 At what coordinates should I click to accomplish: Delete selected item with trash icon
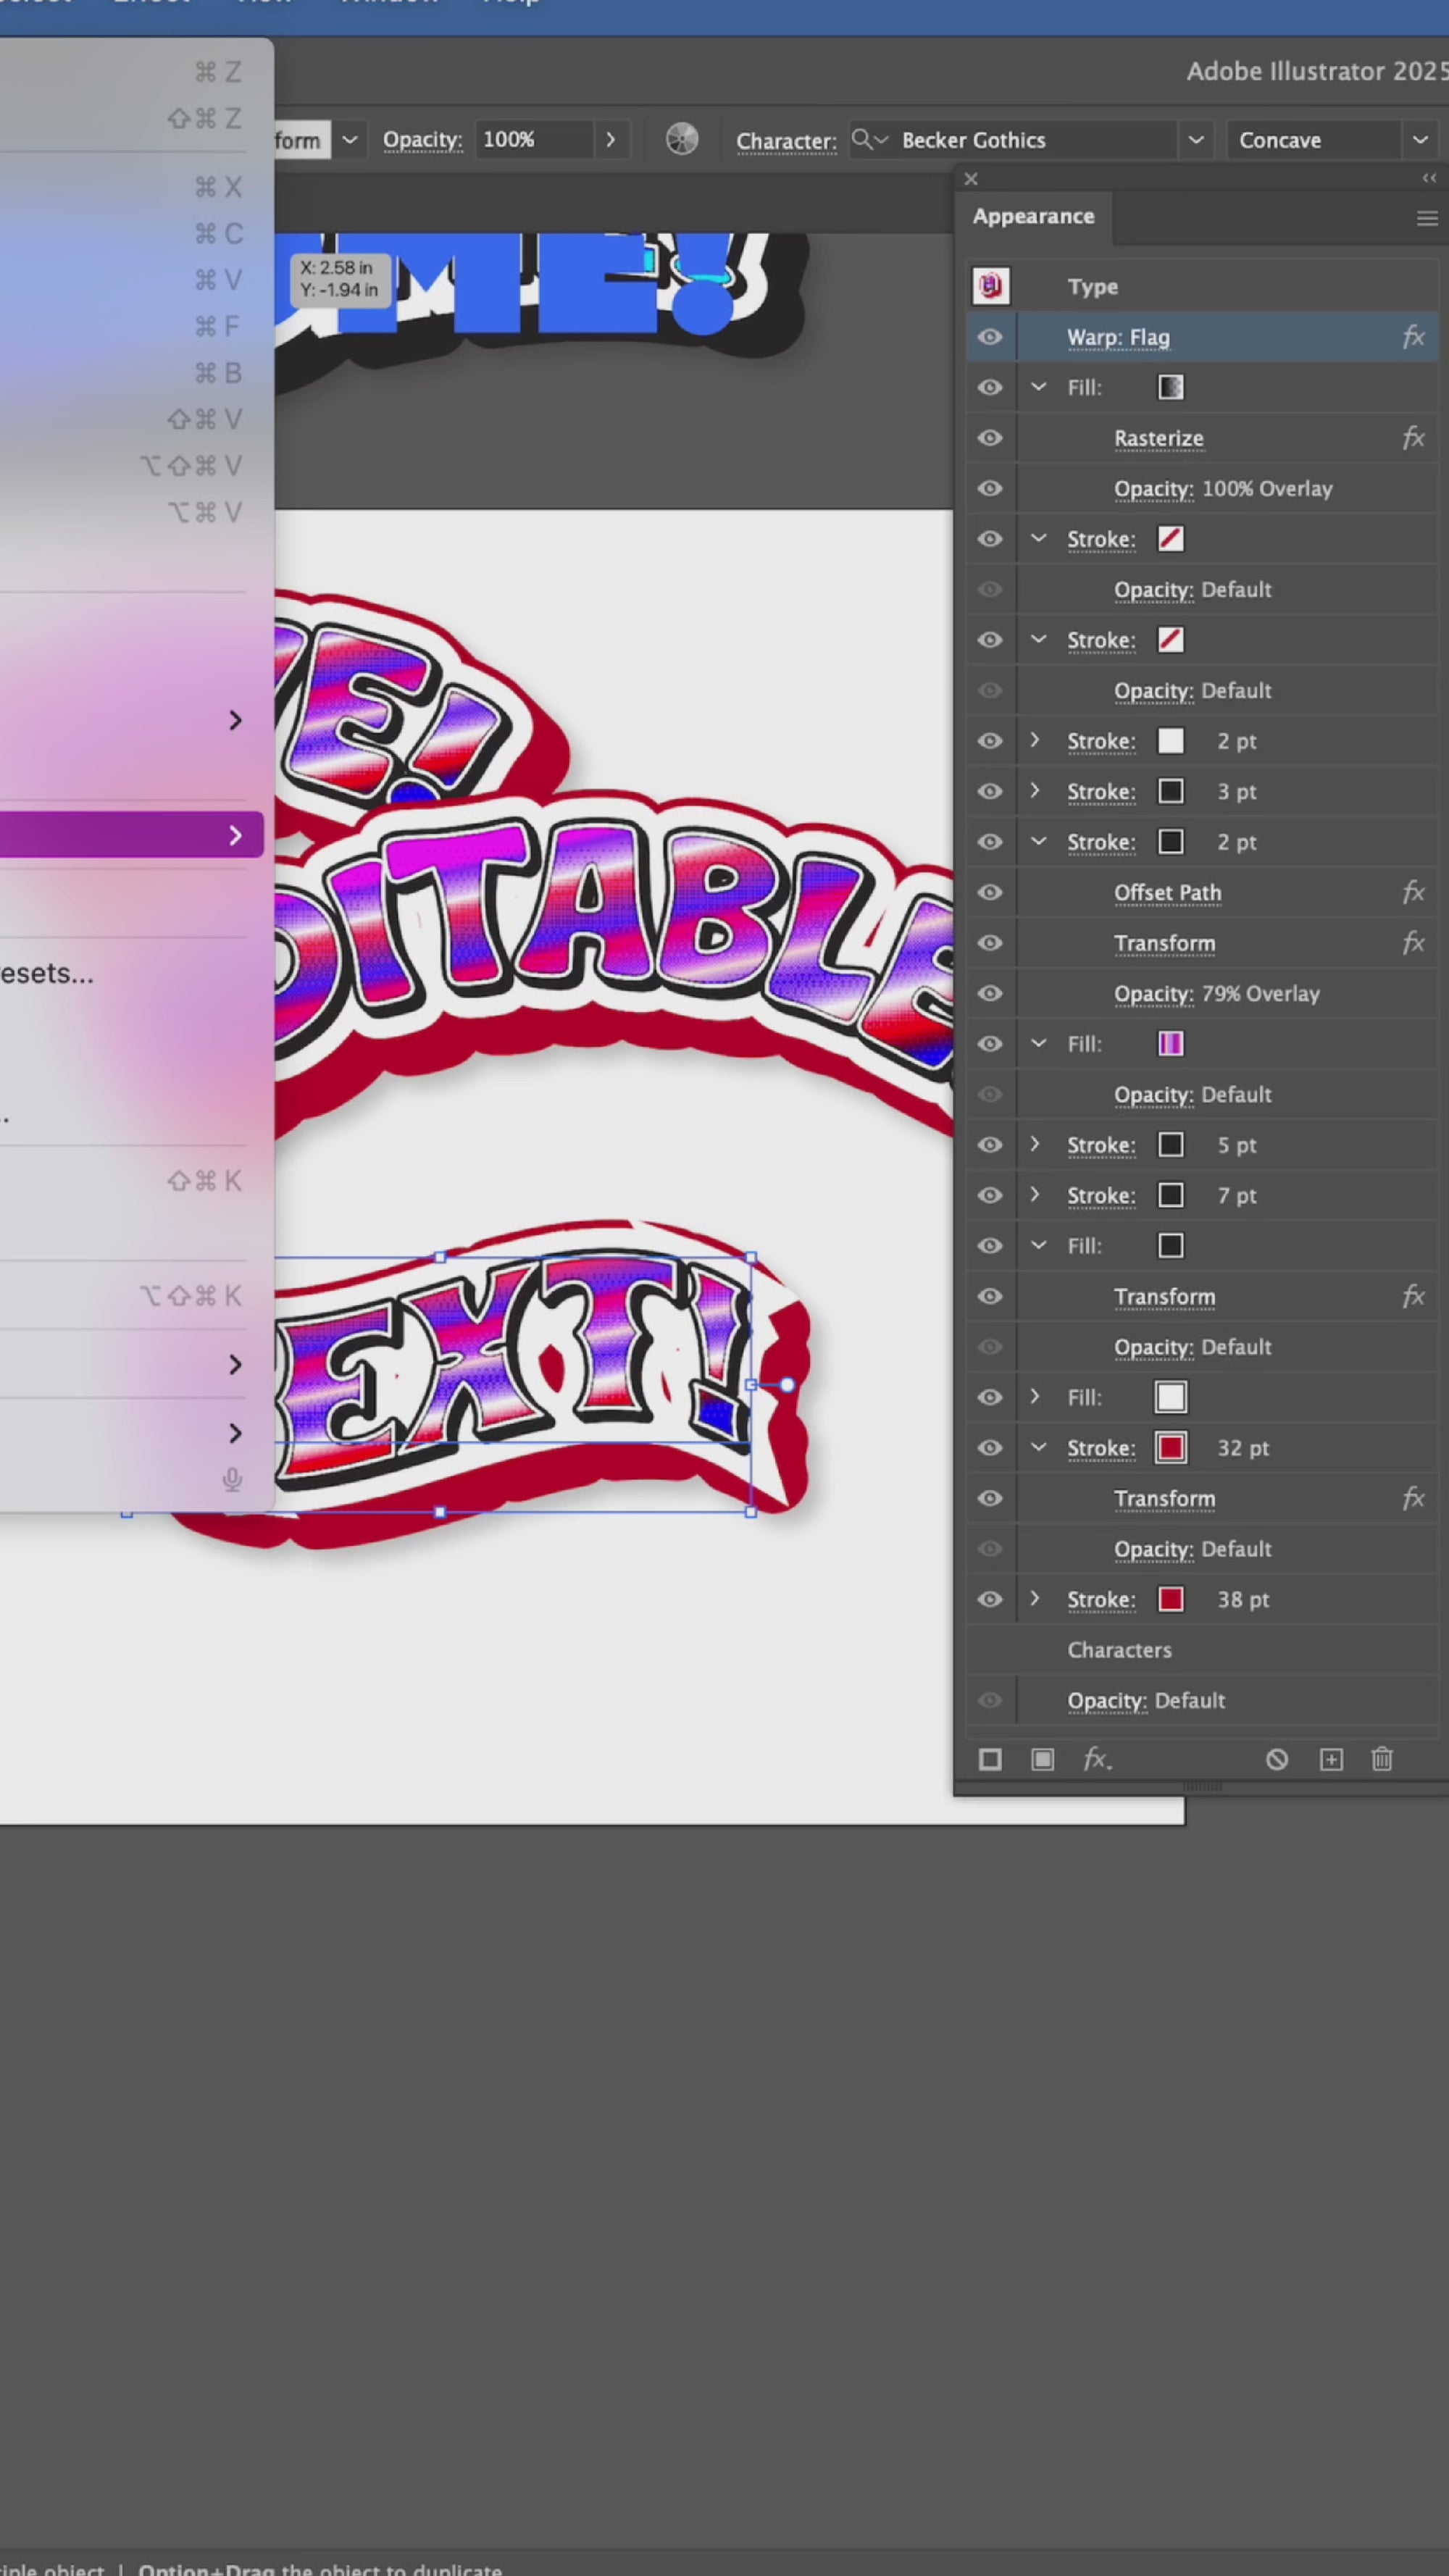pos(1382,1759)
